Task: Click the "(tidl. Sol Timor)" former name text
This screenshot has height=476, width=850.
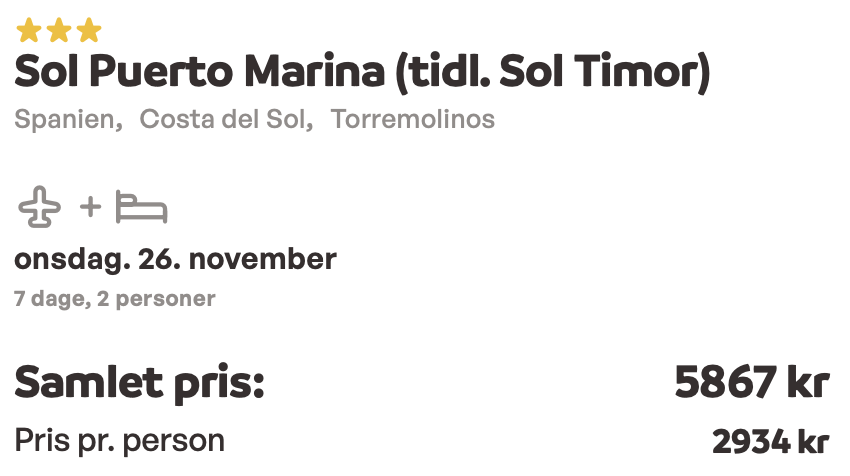Action: pyautogui.click(x=553, y=73)
